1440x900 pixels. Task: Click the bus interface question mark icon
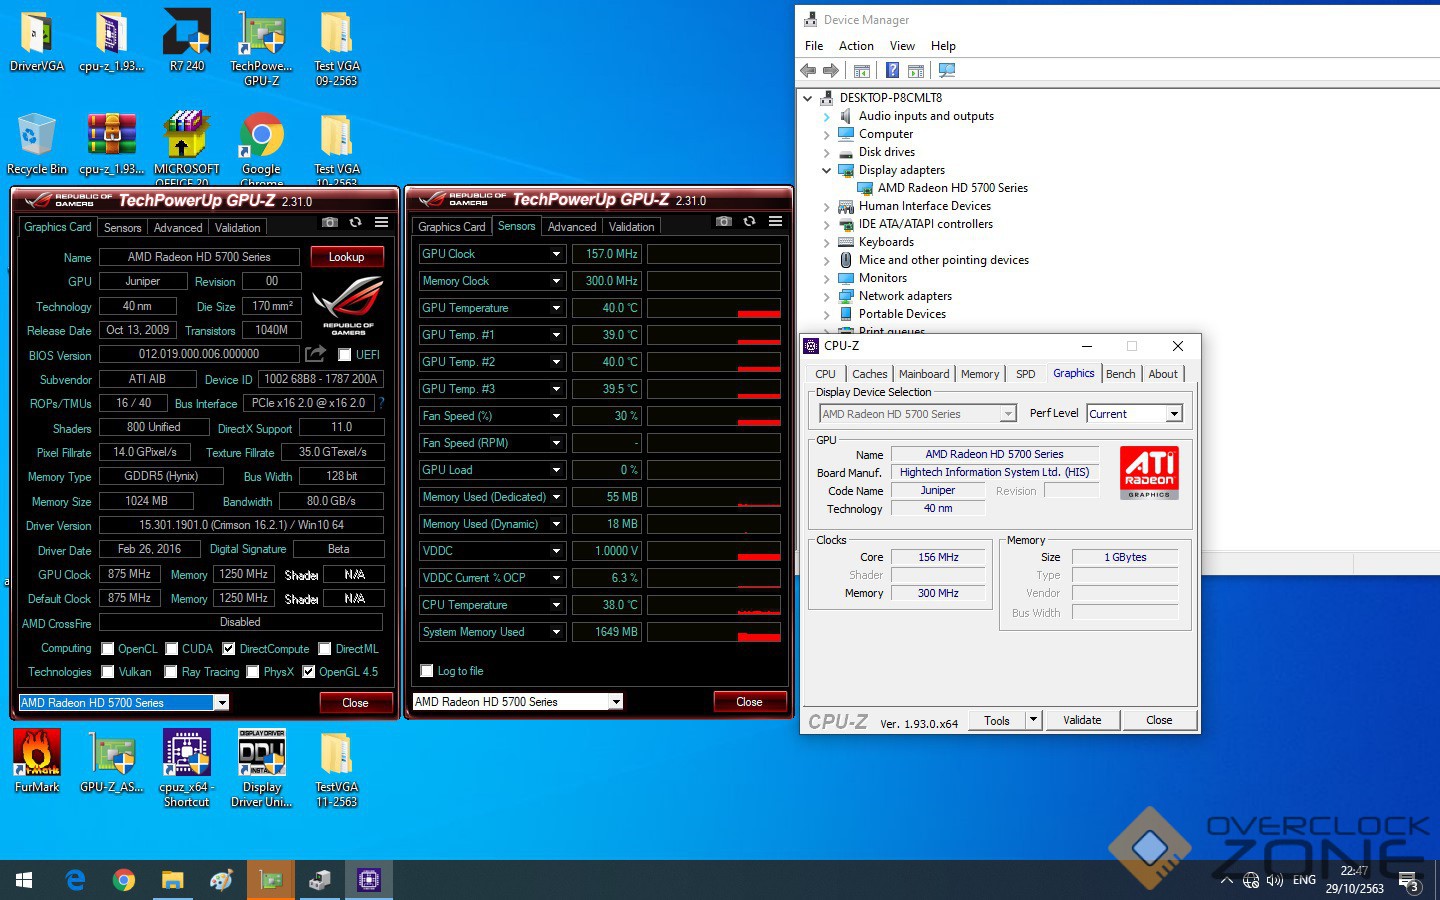click(x=381, y=403)
